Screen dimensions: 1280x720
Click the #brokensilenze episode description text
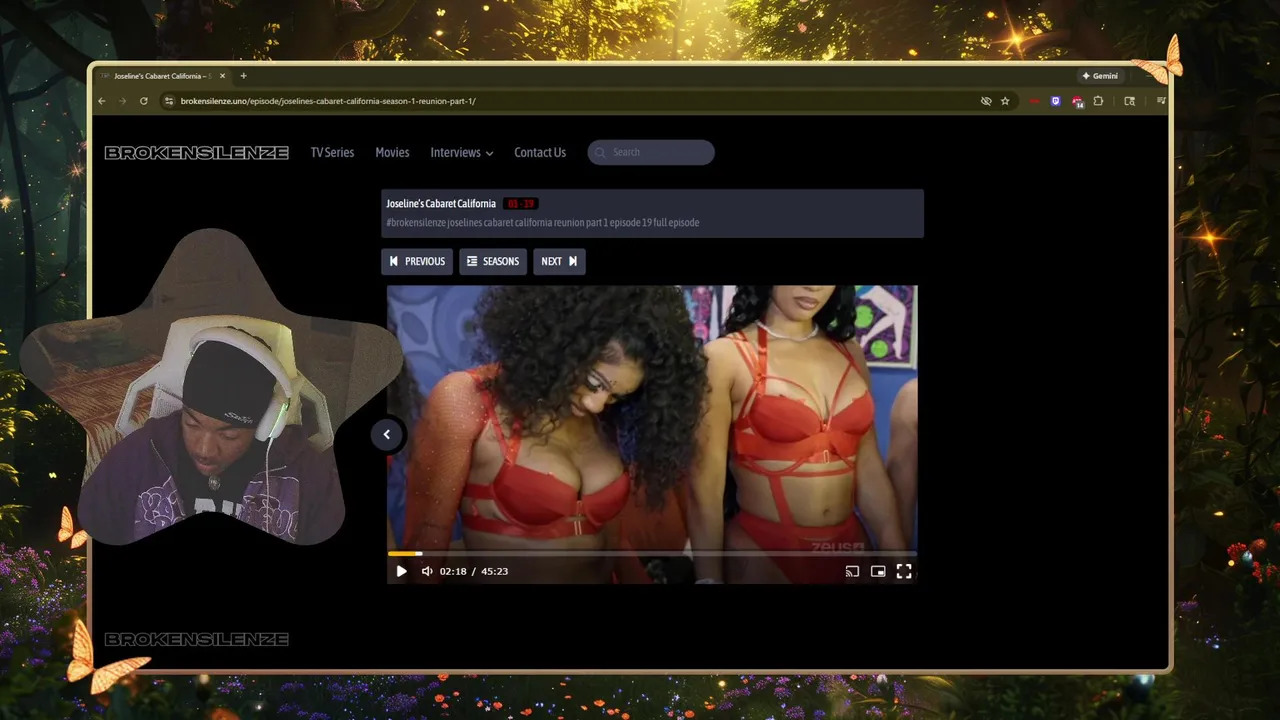(543, 222)
